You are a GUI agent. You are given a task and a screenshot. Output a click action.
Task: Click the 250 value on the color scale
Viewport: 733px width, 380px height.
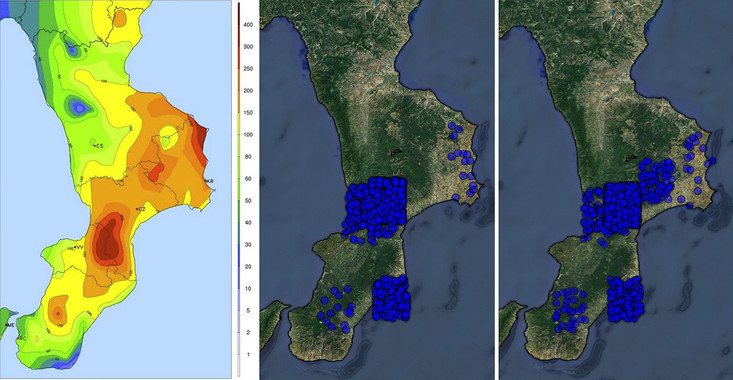pos(248,69)
